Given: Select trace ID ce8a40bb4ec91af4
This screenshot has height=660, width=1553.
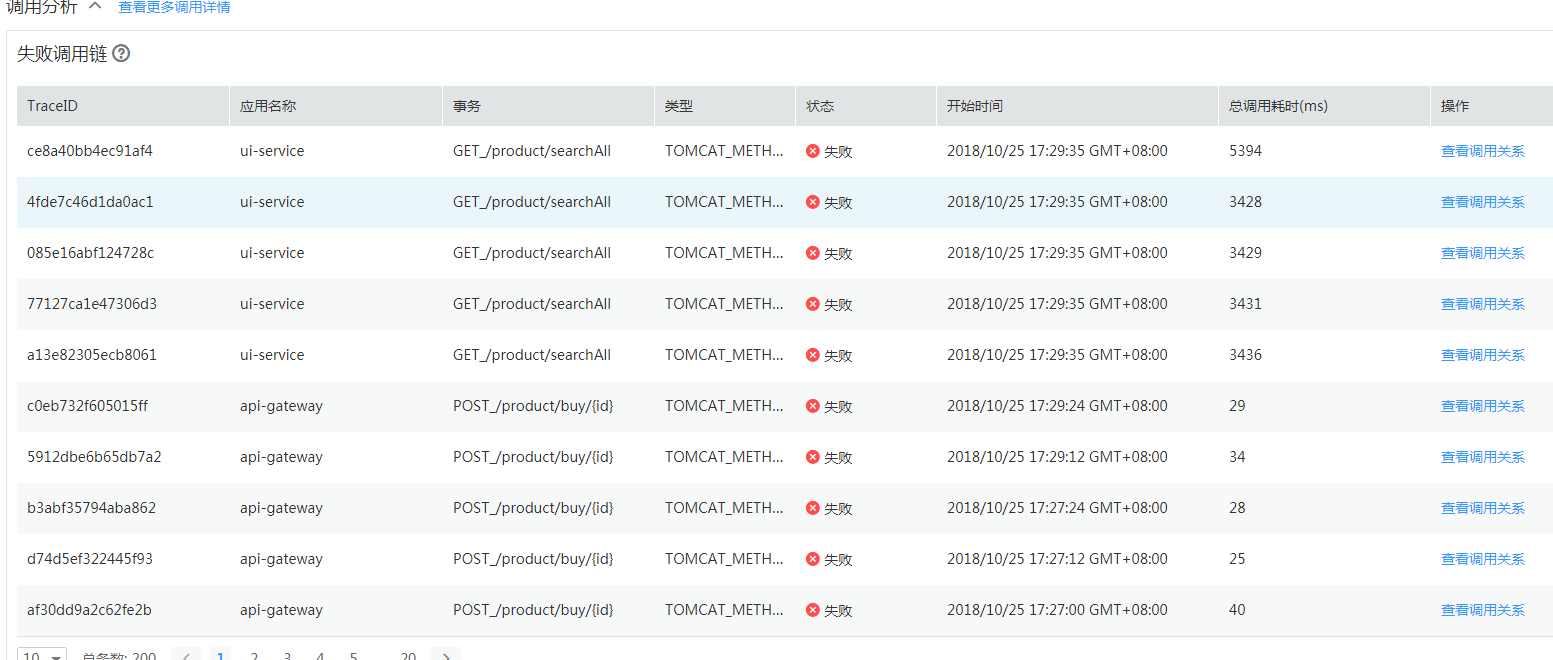Looking at the screenshot, I should click(x=90, y=151).
